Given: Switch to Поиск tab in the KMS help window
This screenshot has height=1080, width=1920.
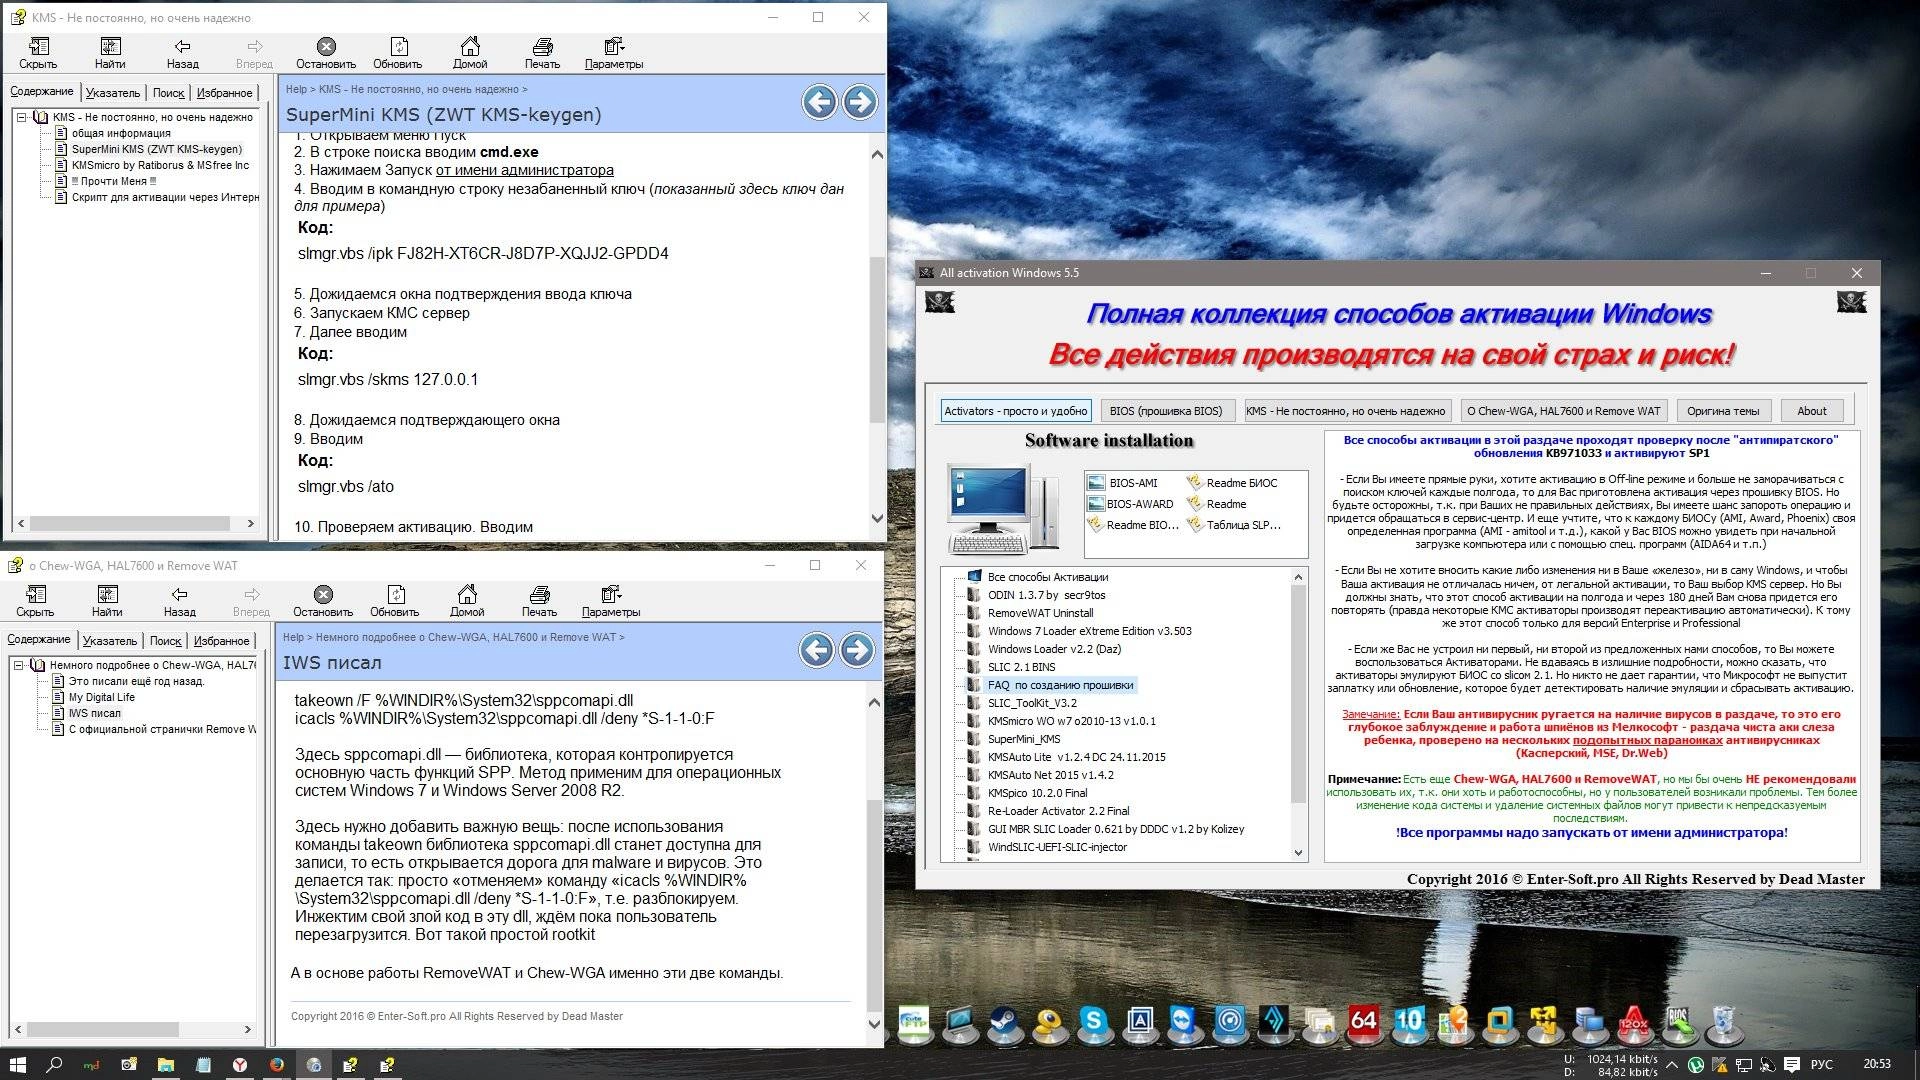Looking at the screenshot, I should pos(168,93).
